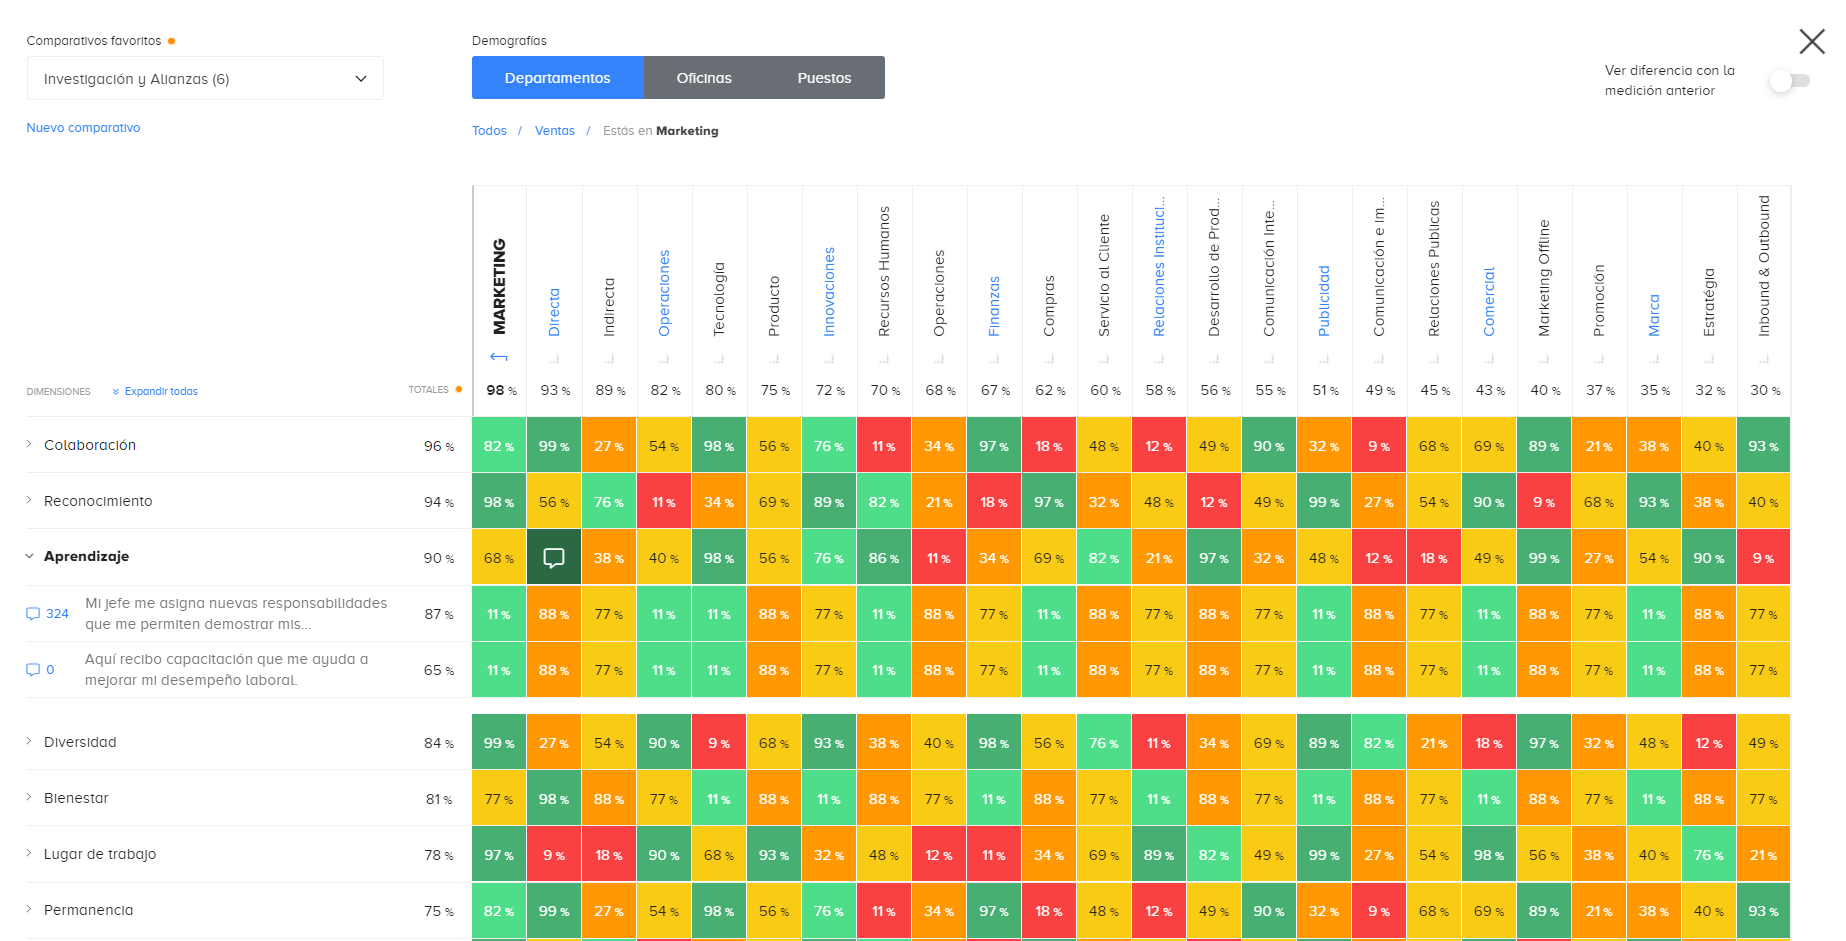Click the blue back arrow under MARKETING header

tap(498, 356)
